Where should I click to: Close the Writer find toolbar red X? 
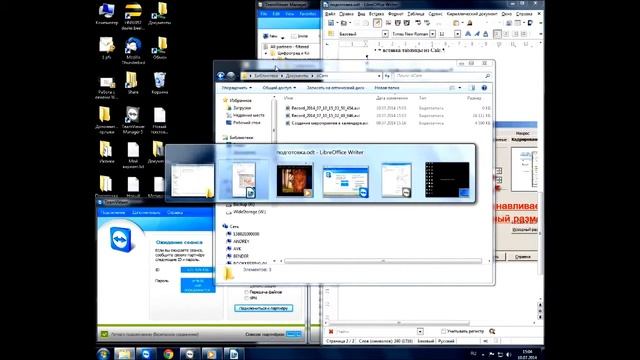(x=331, y=331)
